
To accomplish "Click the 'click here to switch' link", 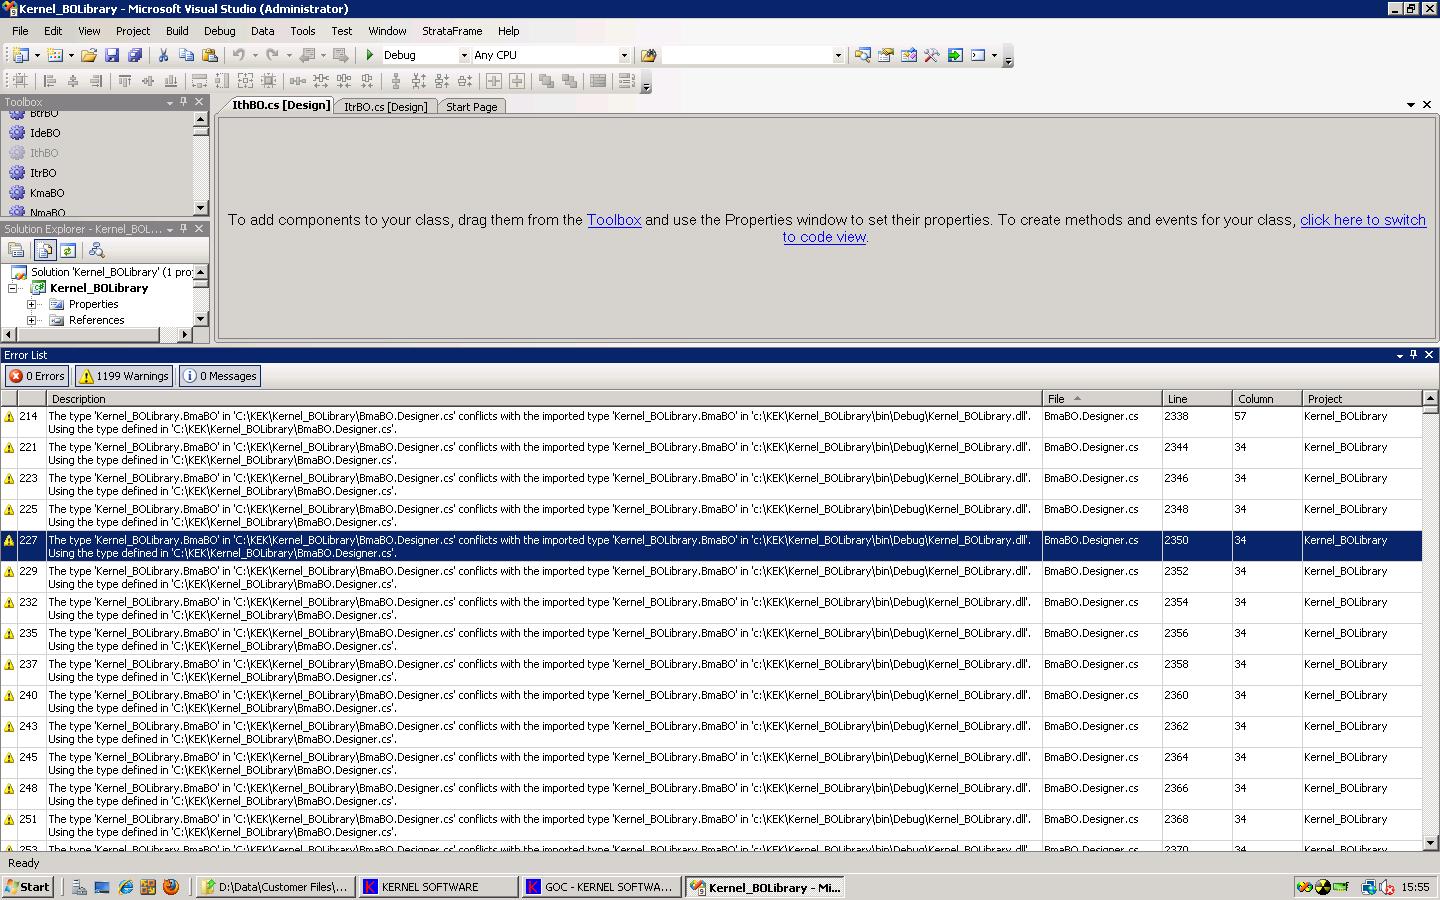I will (x=1362, y=220).
